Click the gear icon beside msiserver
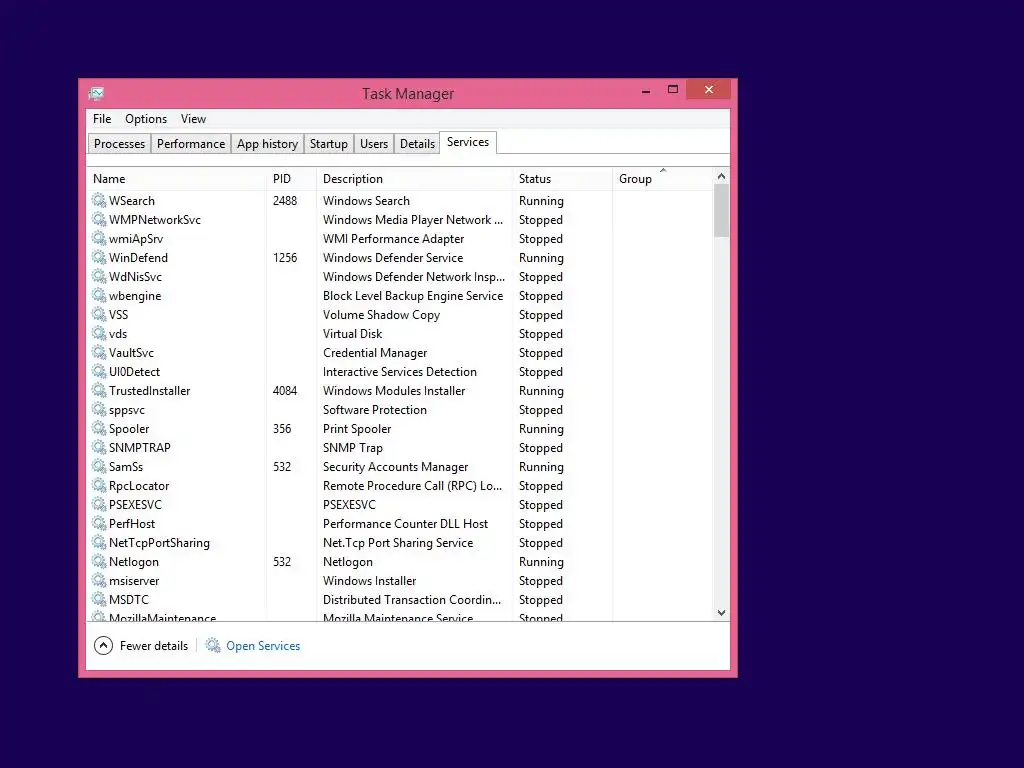The image size is (1024, 768). point(99,579)
